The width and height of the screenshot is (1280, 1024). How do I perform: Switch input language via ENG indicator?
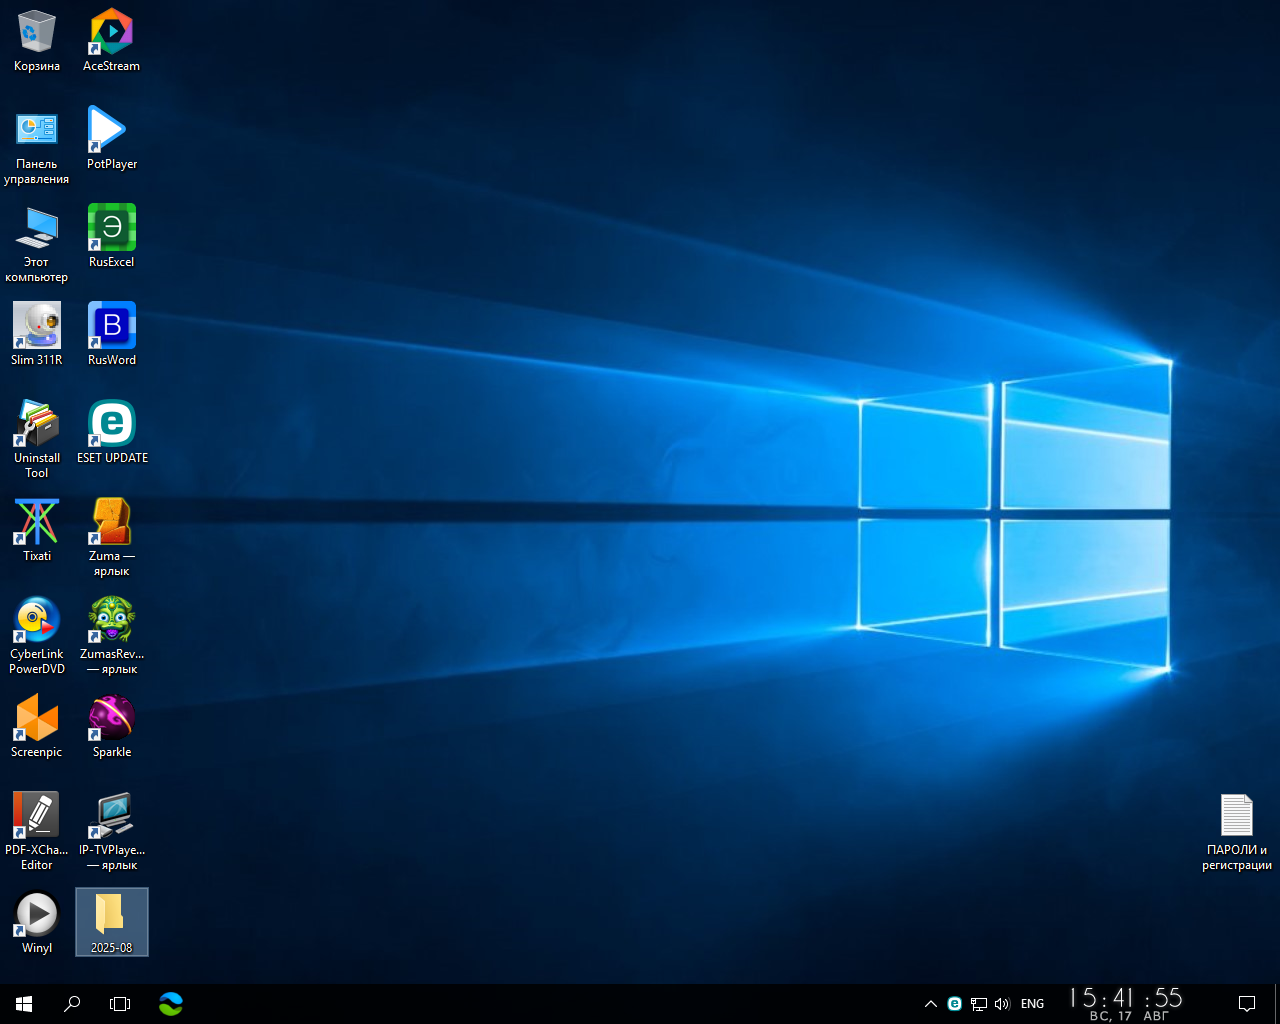[1033, 1004]
